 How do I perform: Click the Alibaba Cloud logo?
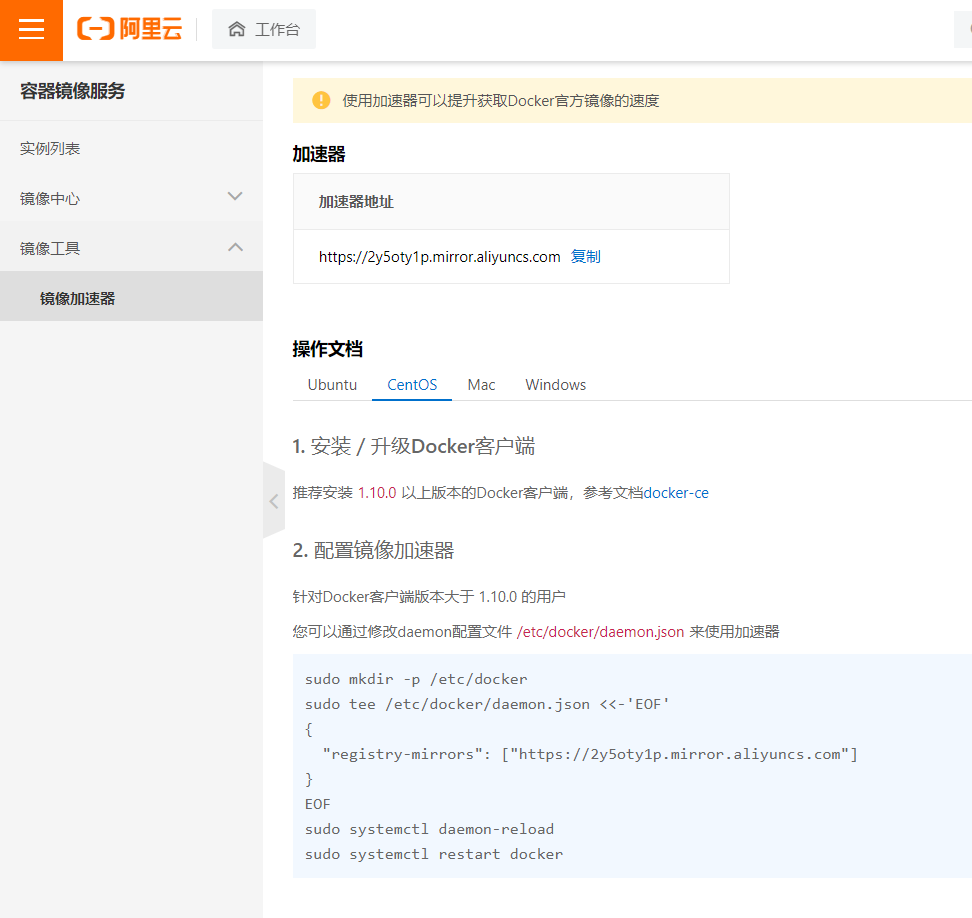click(130, 29)
